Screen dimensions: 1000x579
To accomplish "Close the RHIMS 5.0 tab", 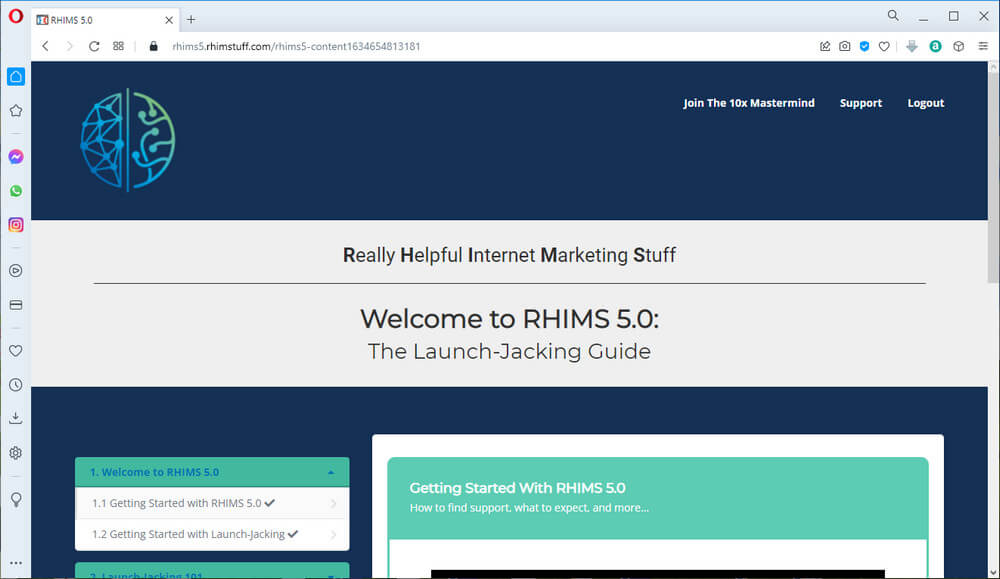I will click(x=169, y=20).
